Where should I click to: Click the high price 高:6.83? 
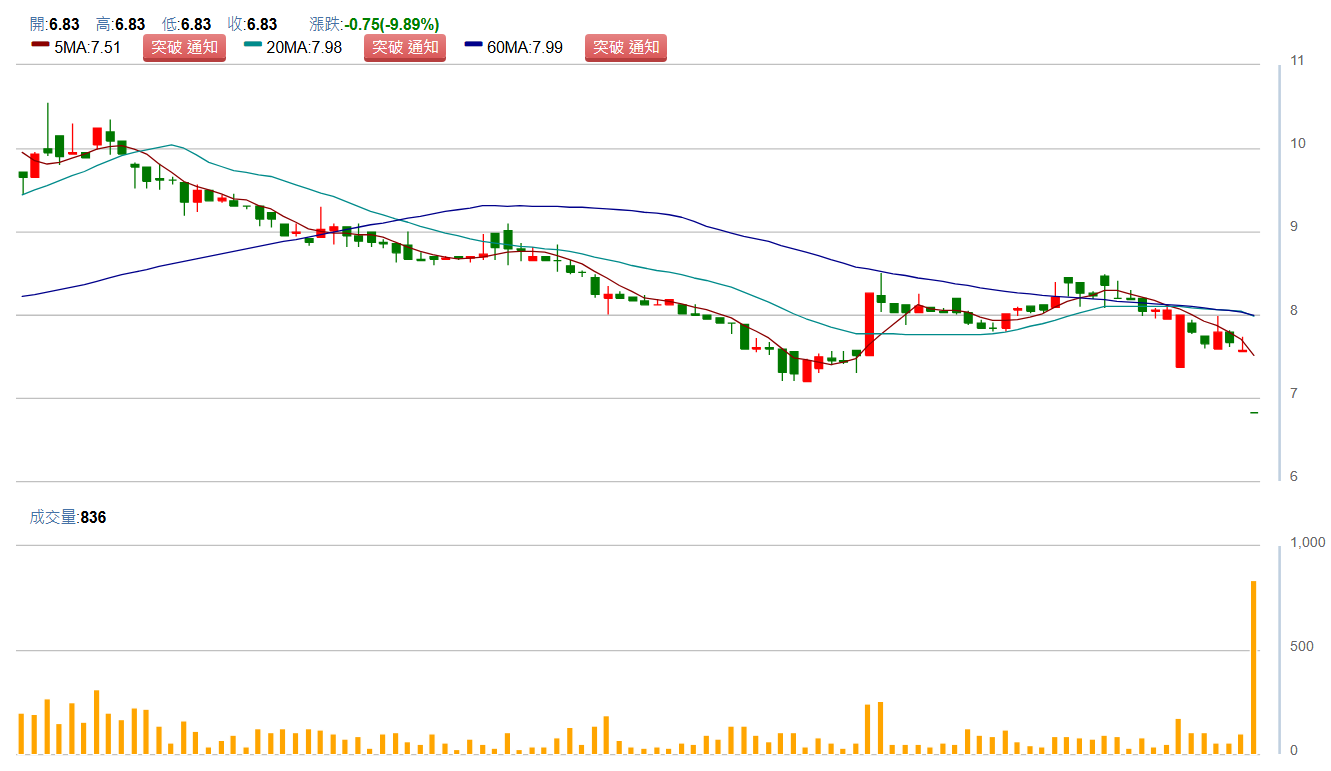120,24
